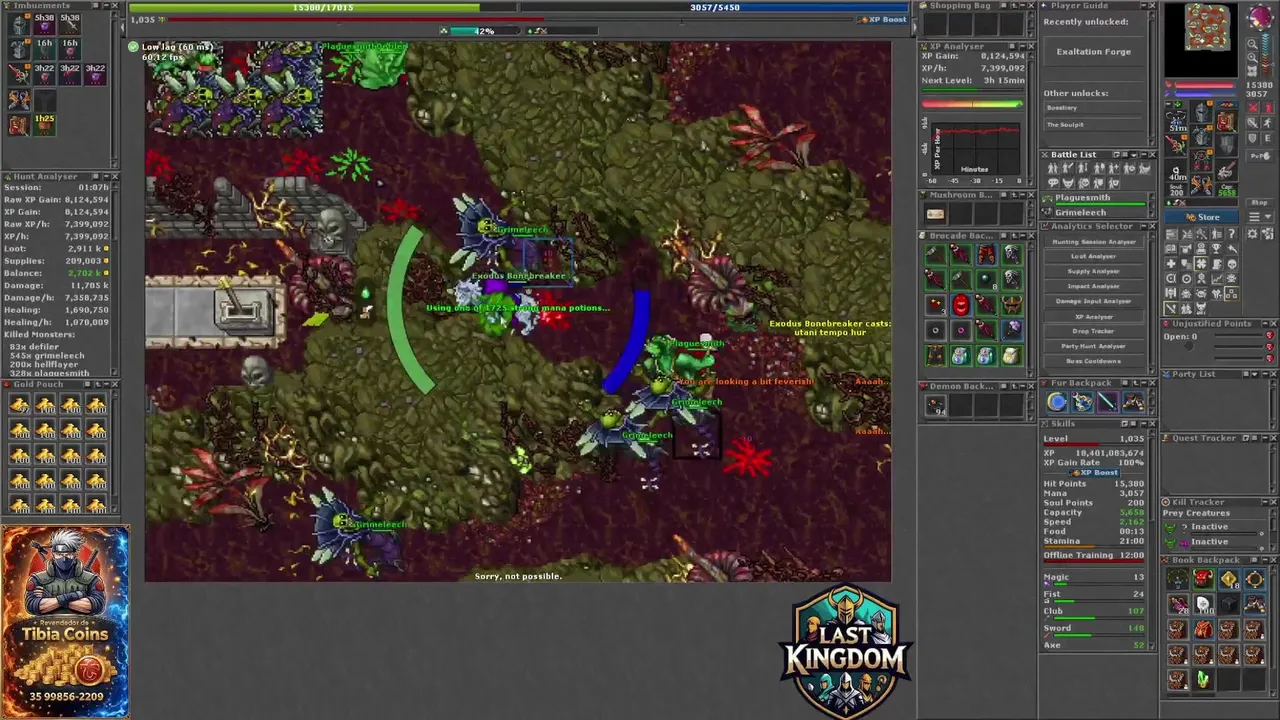
Task: Open the gear options icon
Action: click(1252, 233)
